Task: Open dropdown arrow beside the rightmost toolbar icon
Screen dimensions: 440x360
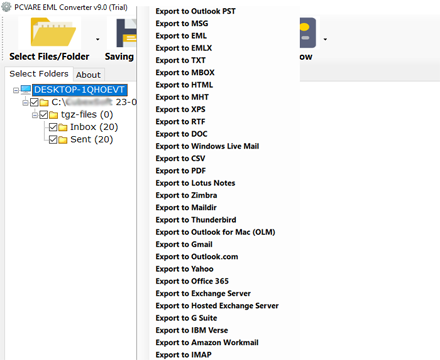Action: 325,39
